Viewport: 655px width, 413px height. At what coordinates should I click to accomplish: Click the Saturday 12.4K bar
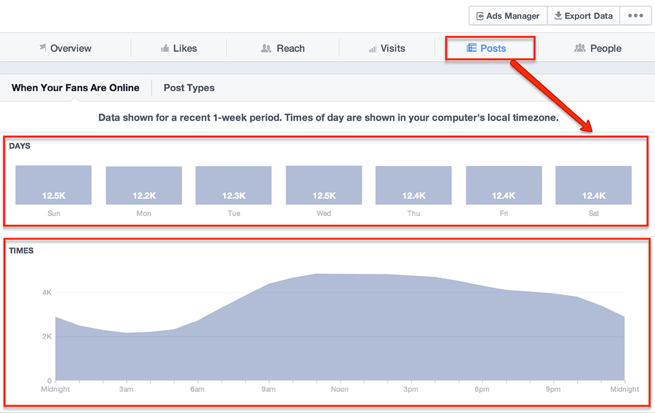click(x=593, y=186)
